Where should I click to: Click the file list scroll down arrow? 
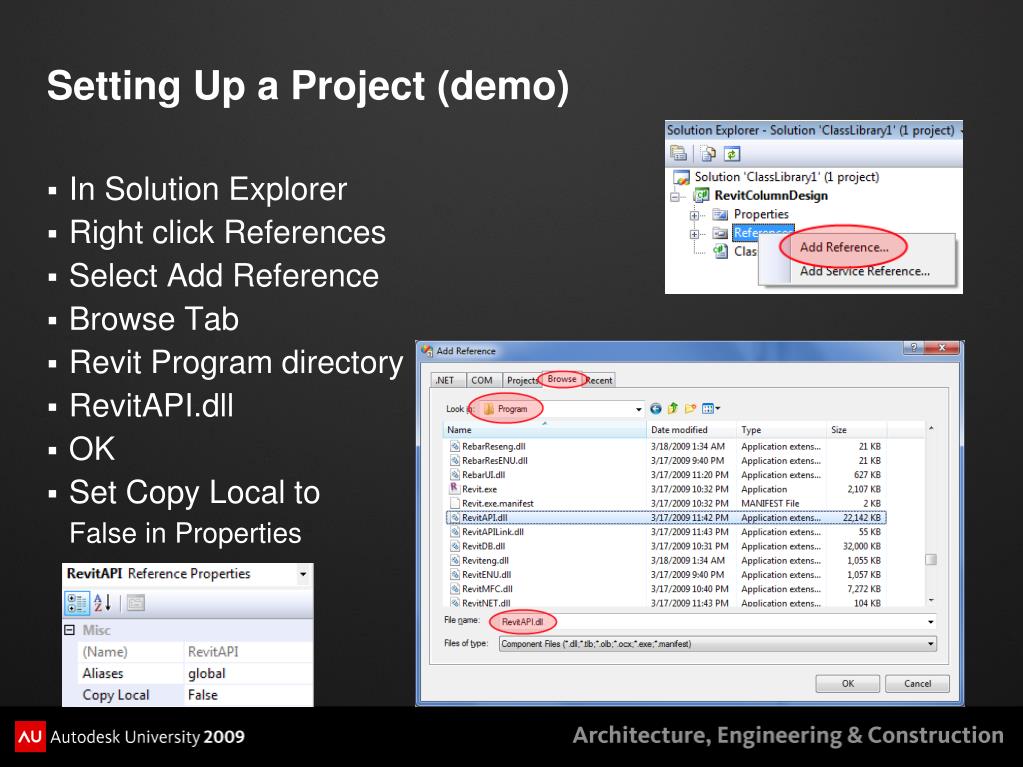tap(931, 600)
